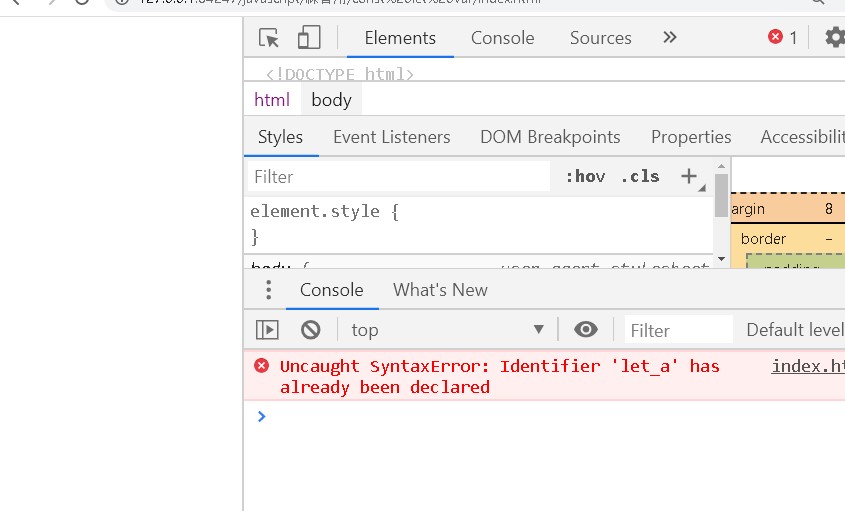845x511 pixels.
Task: Show the console sidebar panel icon
Action: point(267,330)
